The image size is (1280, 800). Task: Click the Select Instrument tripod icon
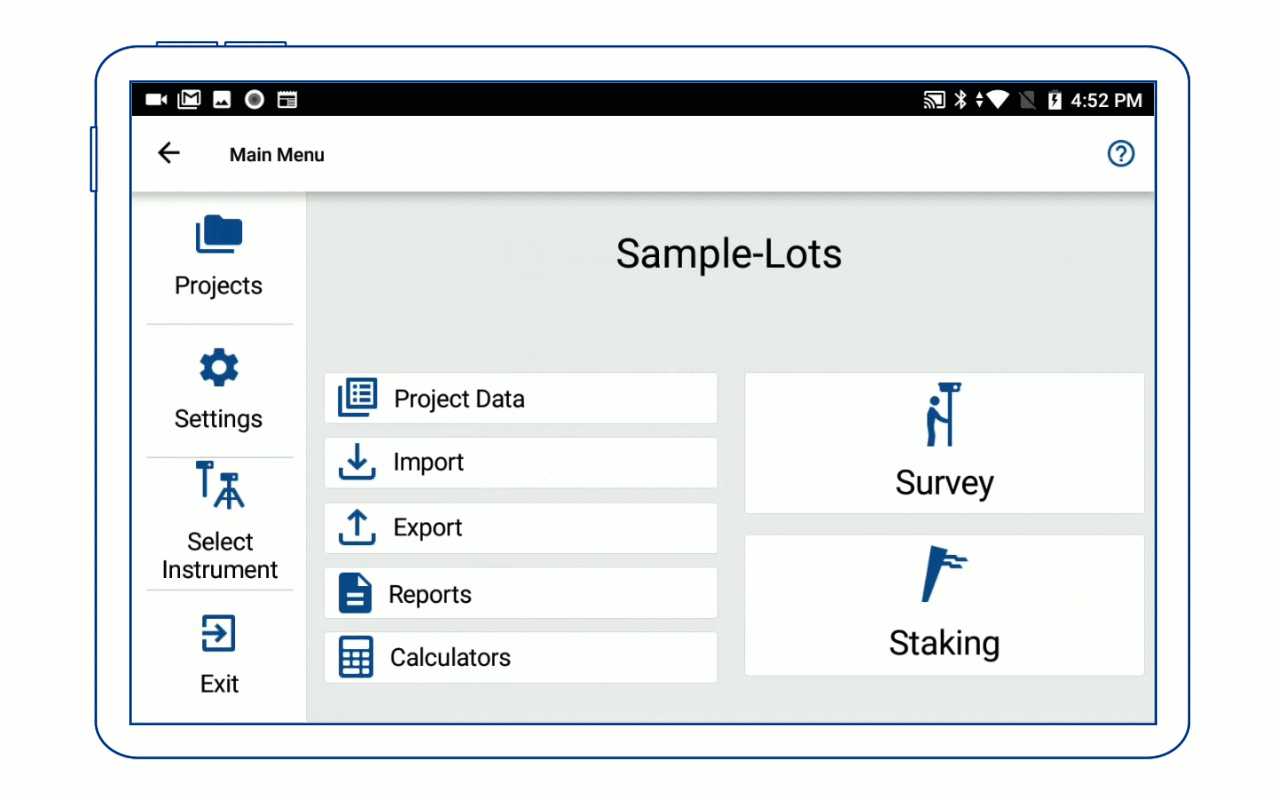[x=220, y=486]
